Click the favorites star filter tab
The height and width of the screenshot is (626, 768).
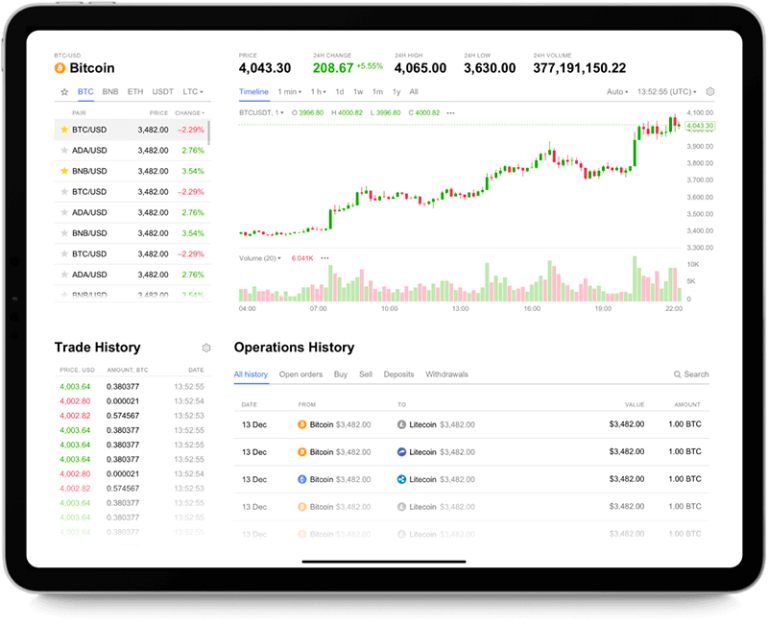(x=64, y=92)
